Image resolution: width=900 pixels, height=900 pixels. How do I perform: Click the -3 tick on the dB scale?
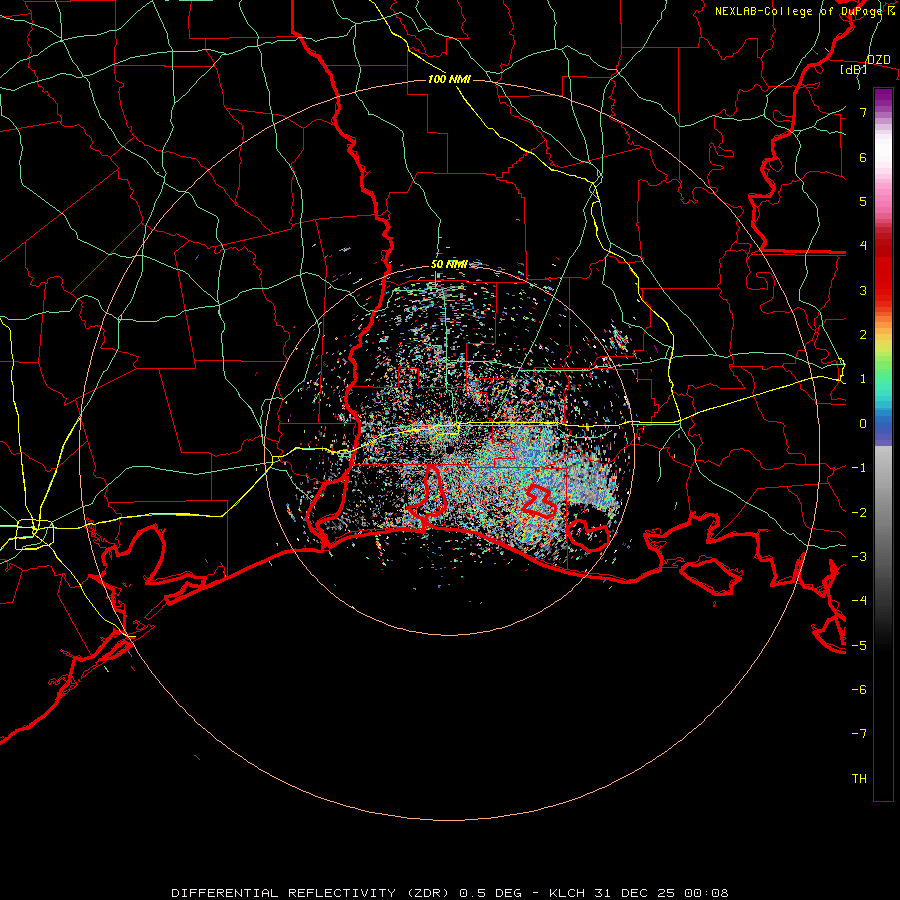tap(859, 557)
